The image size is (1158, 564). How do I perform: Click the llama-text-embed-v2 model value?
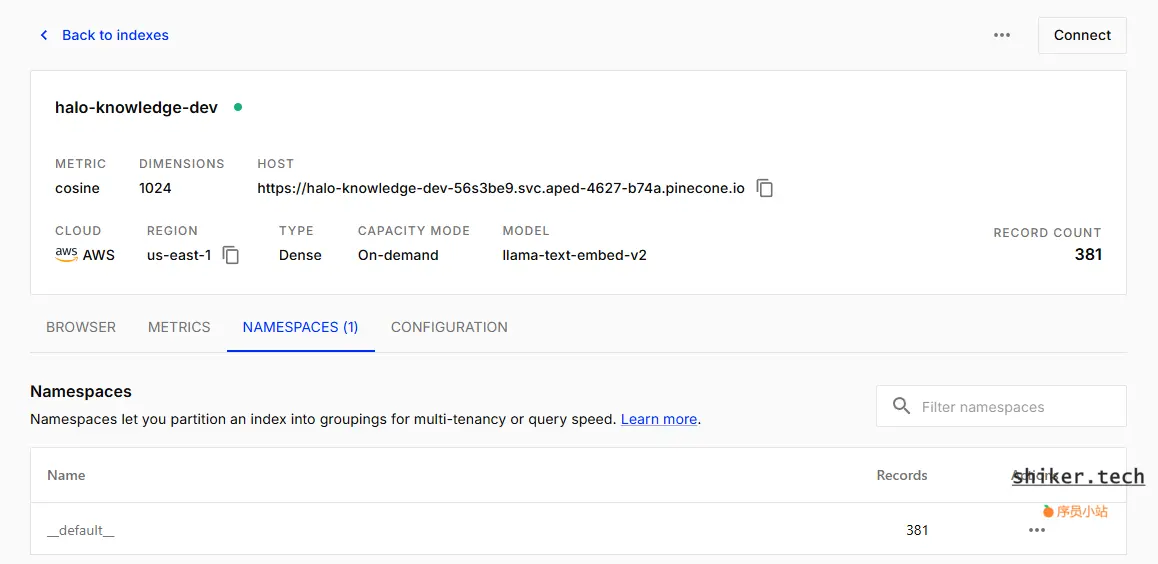tap(575, 255)
